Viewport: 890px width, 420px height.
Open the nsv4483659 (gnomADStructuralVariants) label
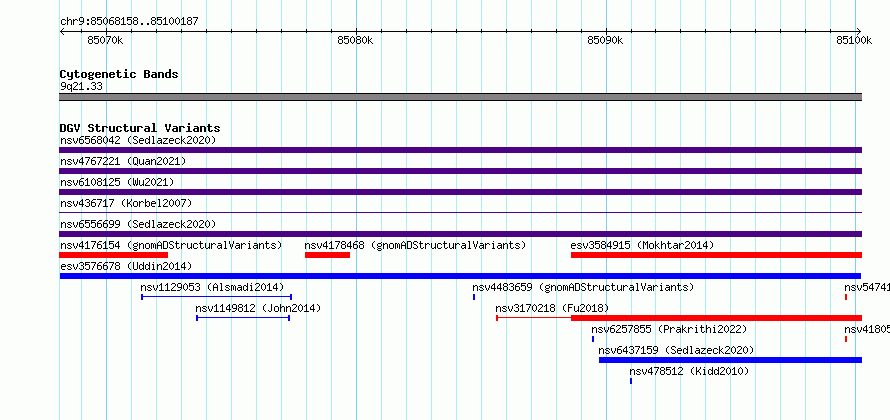583,287
